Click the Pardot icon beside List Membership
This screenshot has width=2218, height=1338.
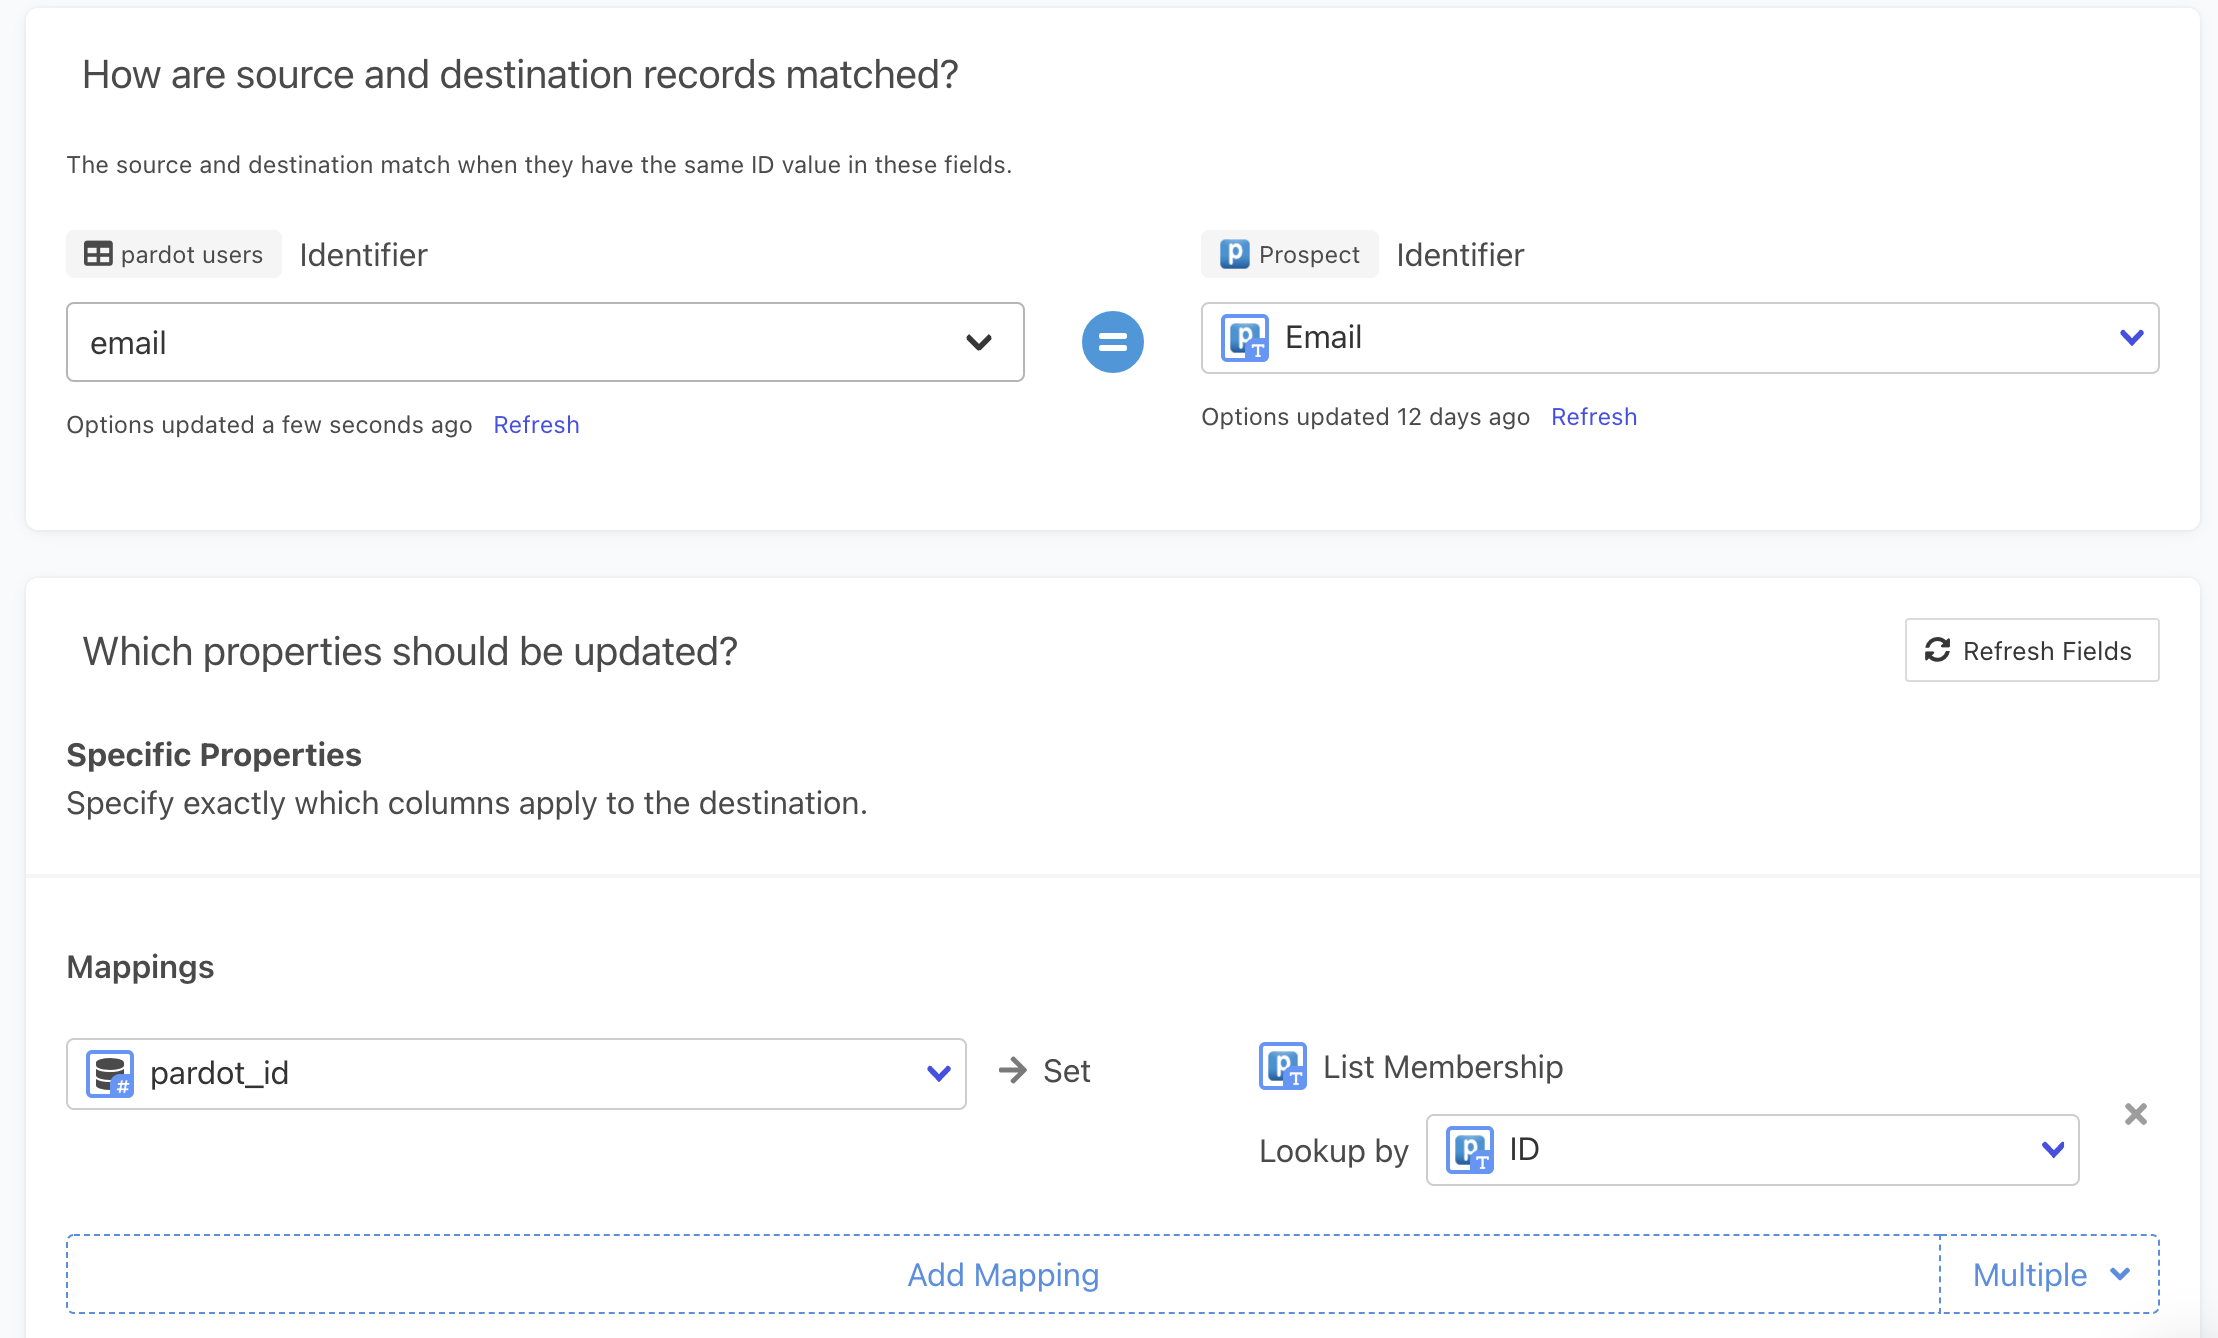[x=1282, y=1066]
